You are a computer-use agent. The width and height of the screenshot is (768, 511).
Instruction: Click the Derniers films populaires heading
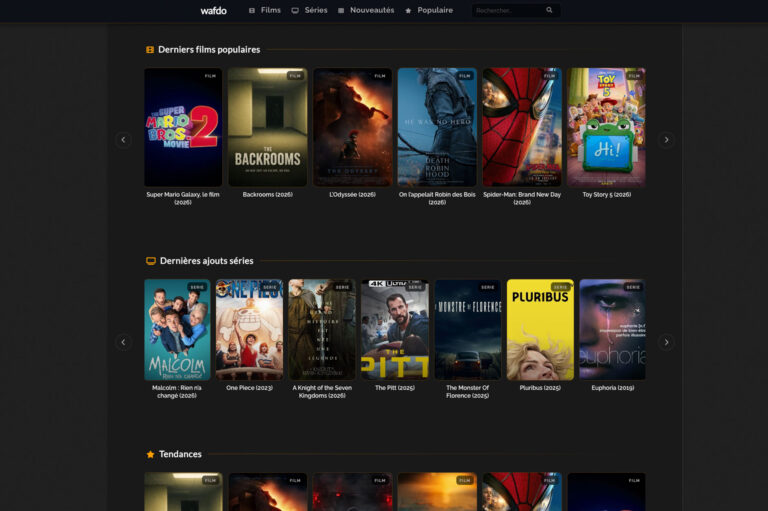click(209, 49)
